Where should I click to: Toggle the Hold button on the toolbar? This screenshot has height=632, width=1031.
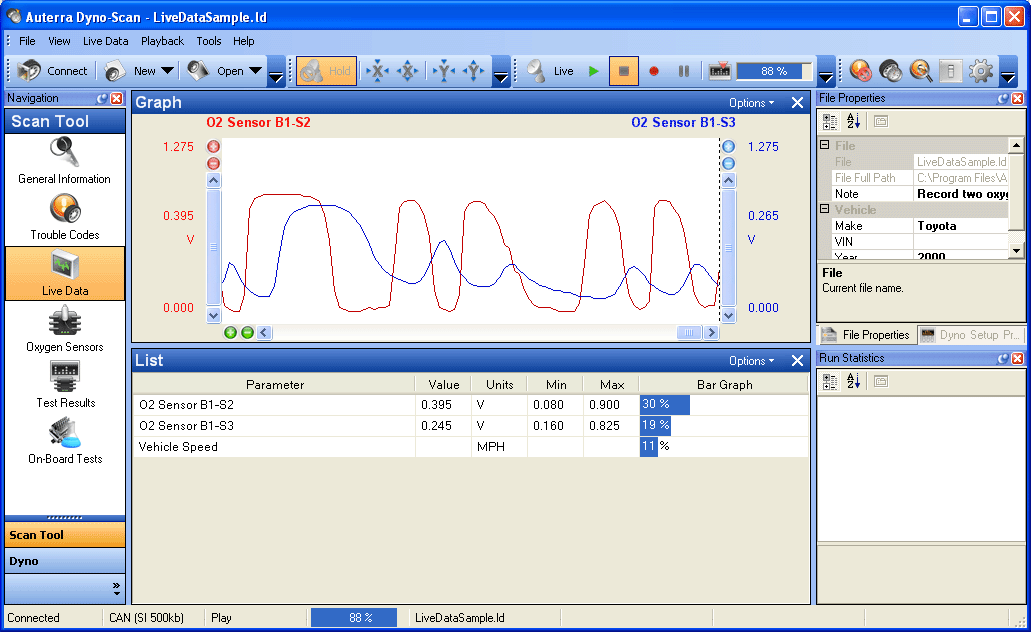(x=326, y=71)
